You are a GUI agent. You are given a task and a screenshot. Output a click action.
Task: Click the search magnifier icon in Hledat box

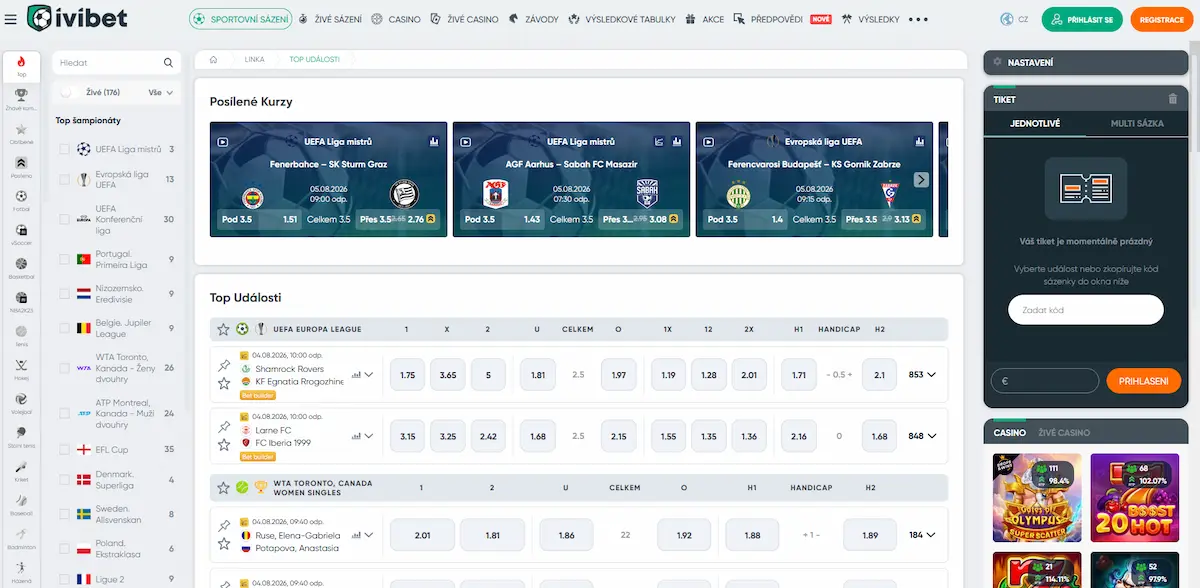pyautogui.click(x=168, y=63)
